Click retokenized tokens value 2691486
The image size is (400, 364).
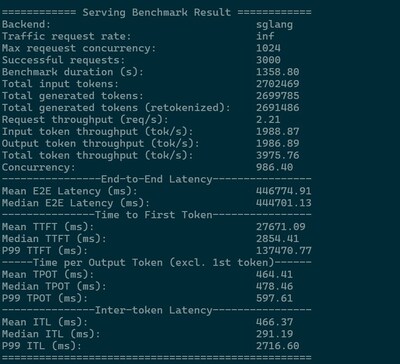click(x=278, y=108)
